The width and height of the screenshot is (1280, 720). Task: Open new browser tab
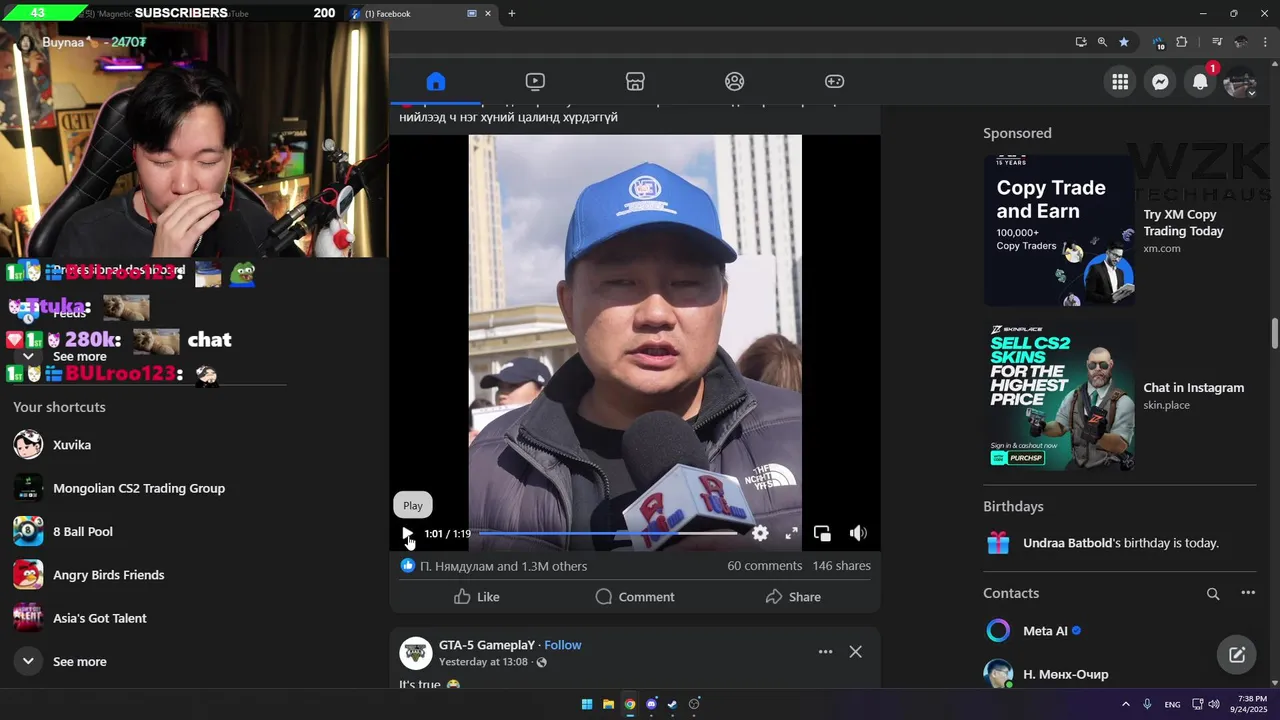coord(511,14)
